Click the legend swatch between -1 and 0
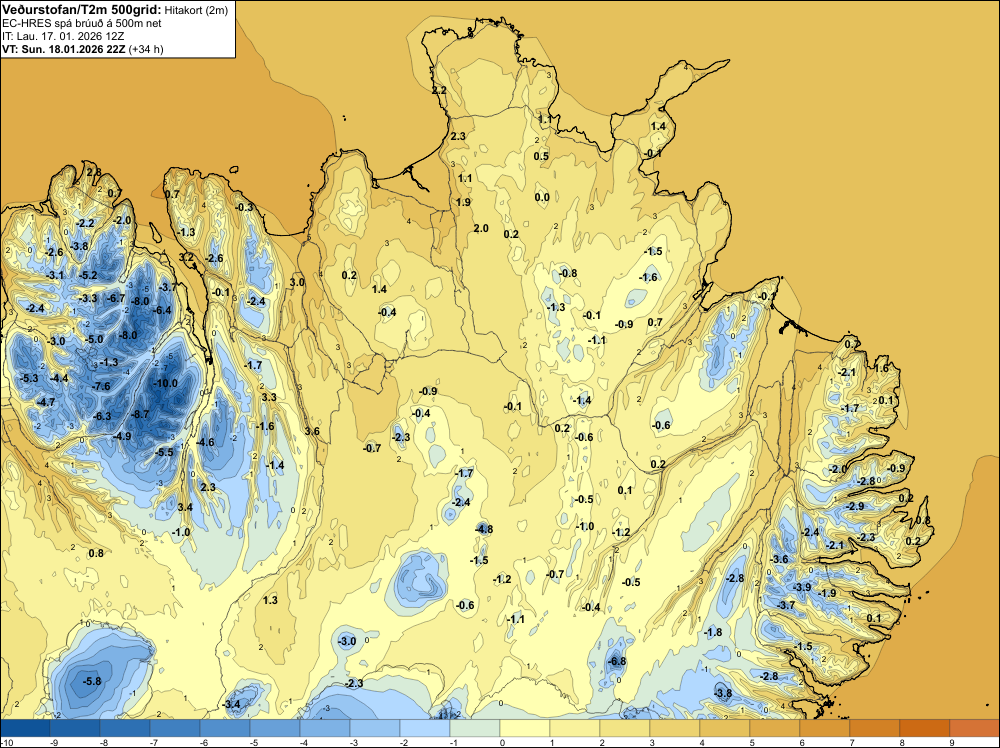 (x=474, y=728)
